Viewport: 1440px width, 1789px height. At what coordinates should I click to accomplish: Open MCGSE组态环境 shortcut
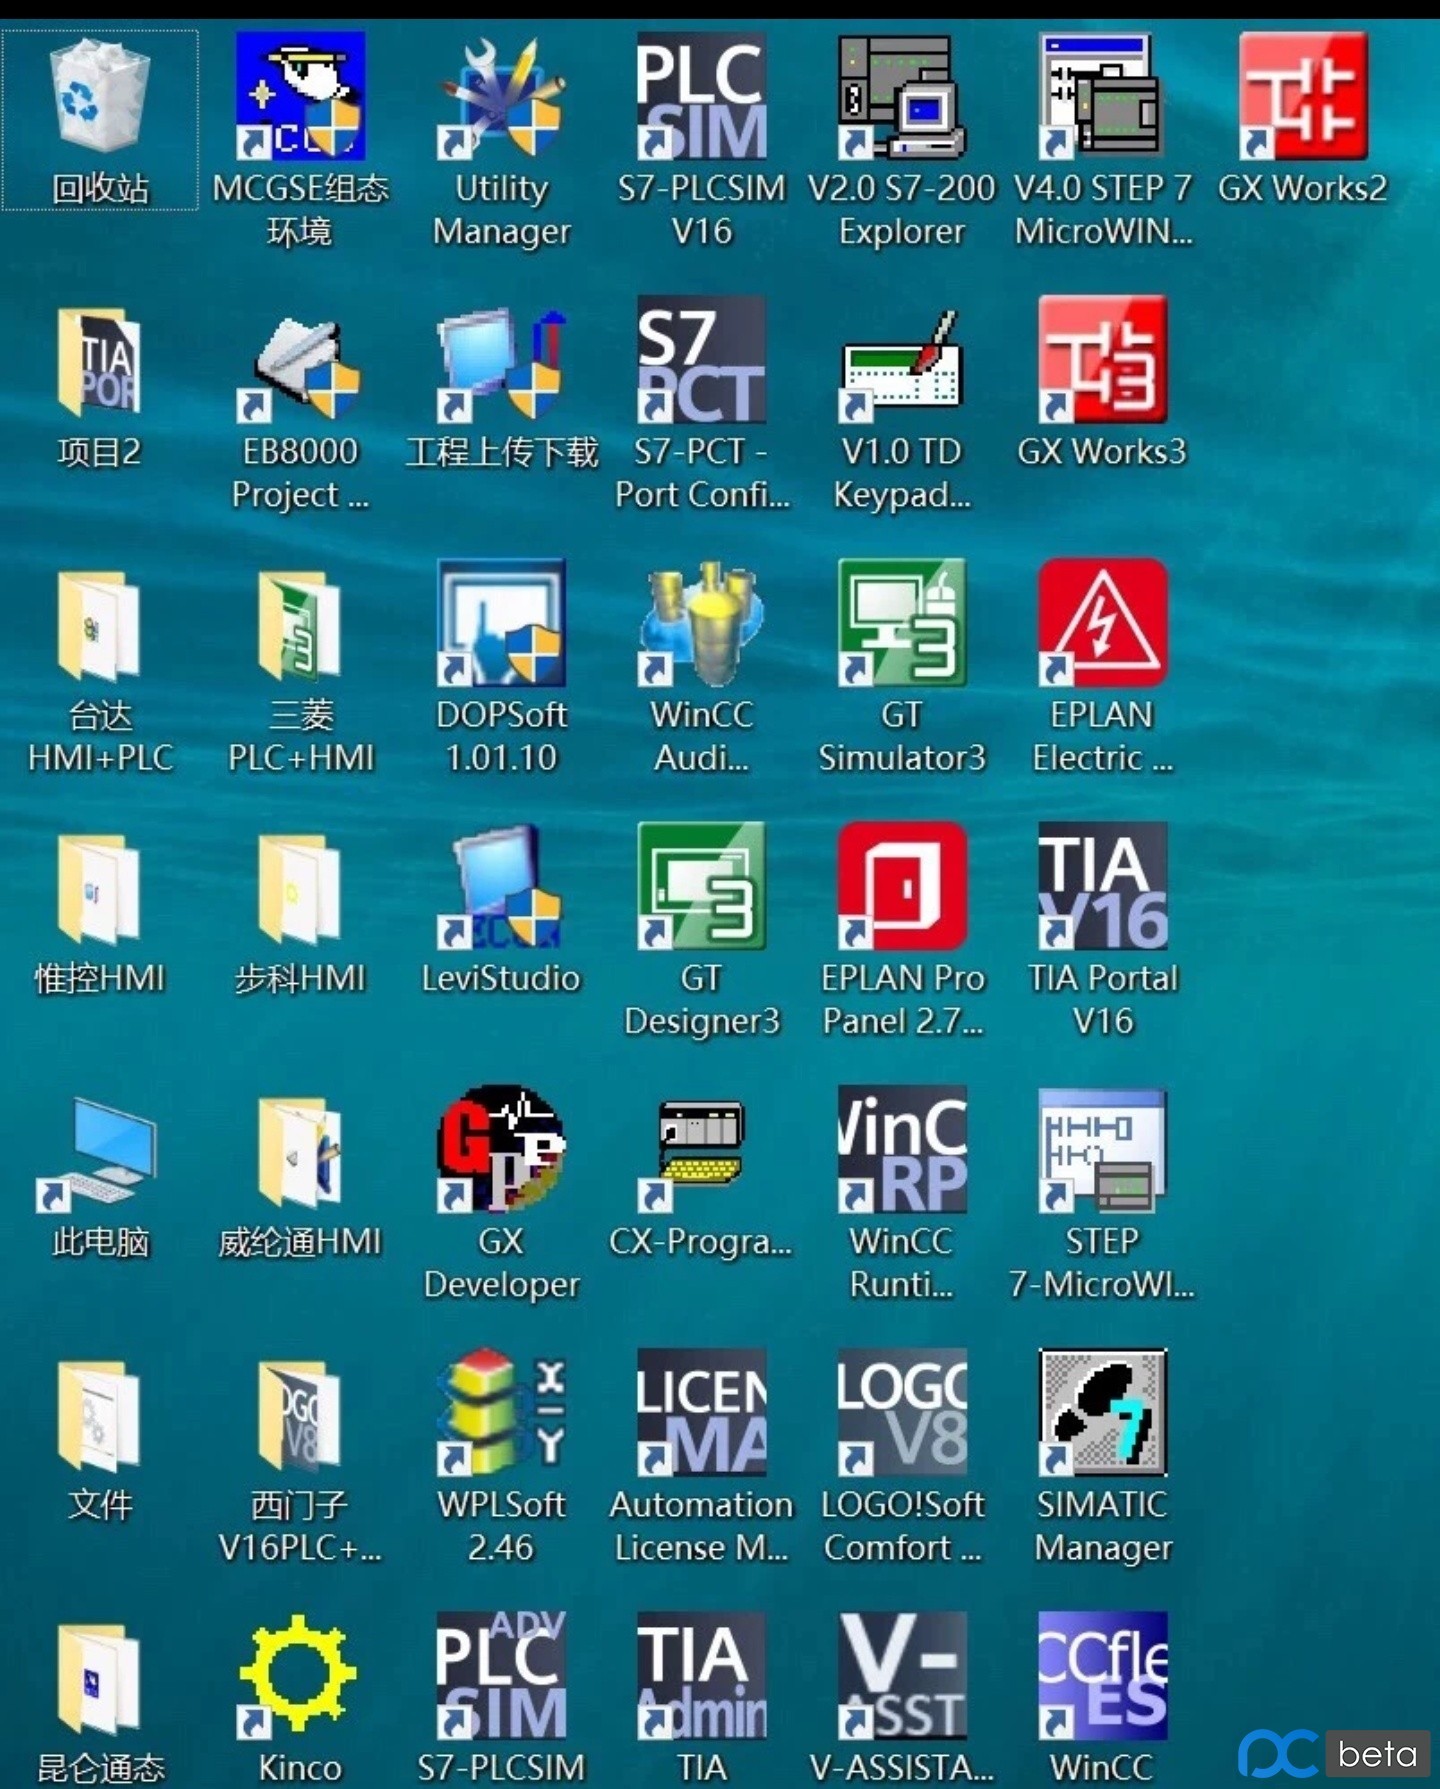click(x=300, y=96)
